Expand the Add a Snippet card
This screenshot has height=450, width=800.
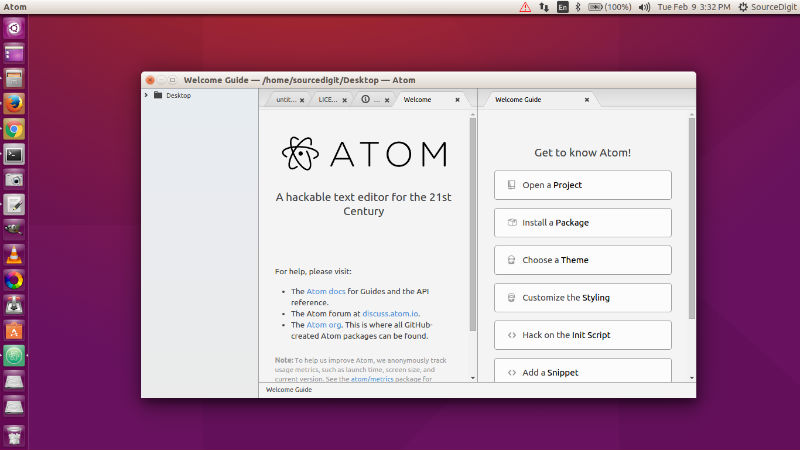(x=583, y=370)
